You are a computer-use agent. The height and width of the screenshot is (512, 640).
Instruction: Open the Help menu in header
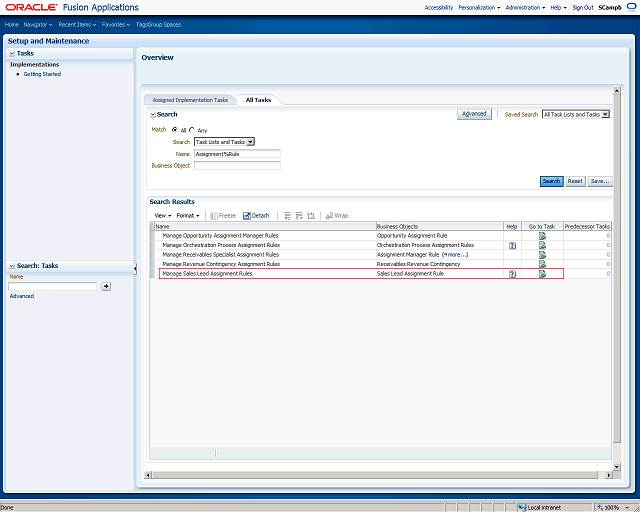(558, 7)
